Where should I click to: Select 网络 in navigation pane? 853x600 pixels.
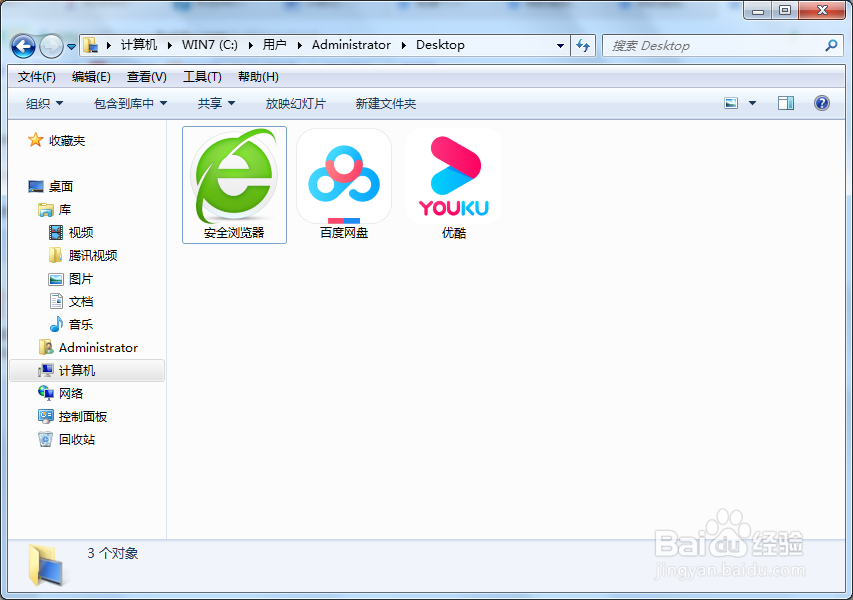(x=71, y=393)
